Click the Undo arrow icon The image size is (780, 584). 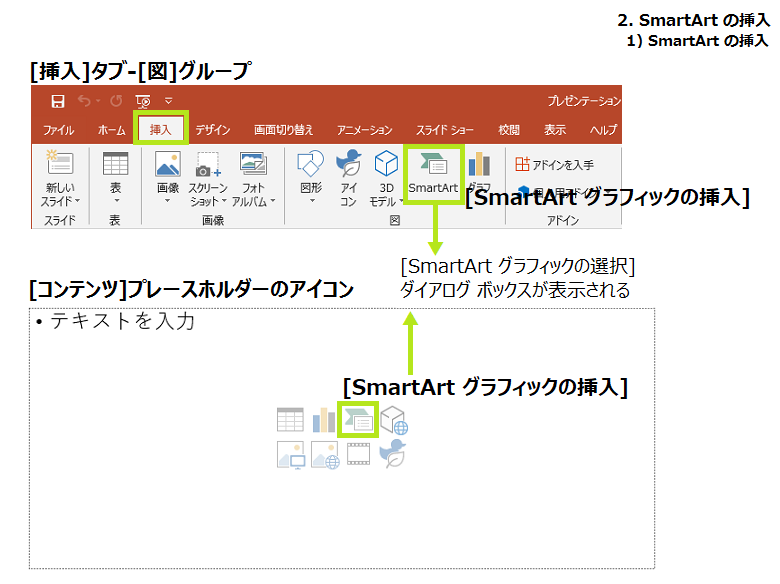point(84,101)
